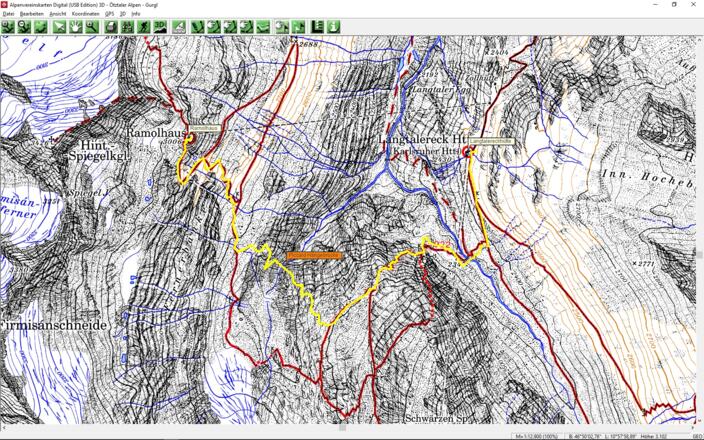This screenshot has width=704, height=440.
Task: Activate the hand pan tool
Action: click(76, 27)
